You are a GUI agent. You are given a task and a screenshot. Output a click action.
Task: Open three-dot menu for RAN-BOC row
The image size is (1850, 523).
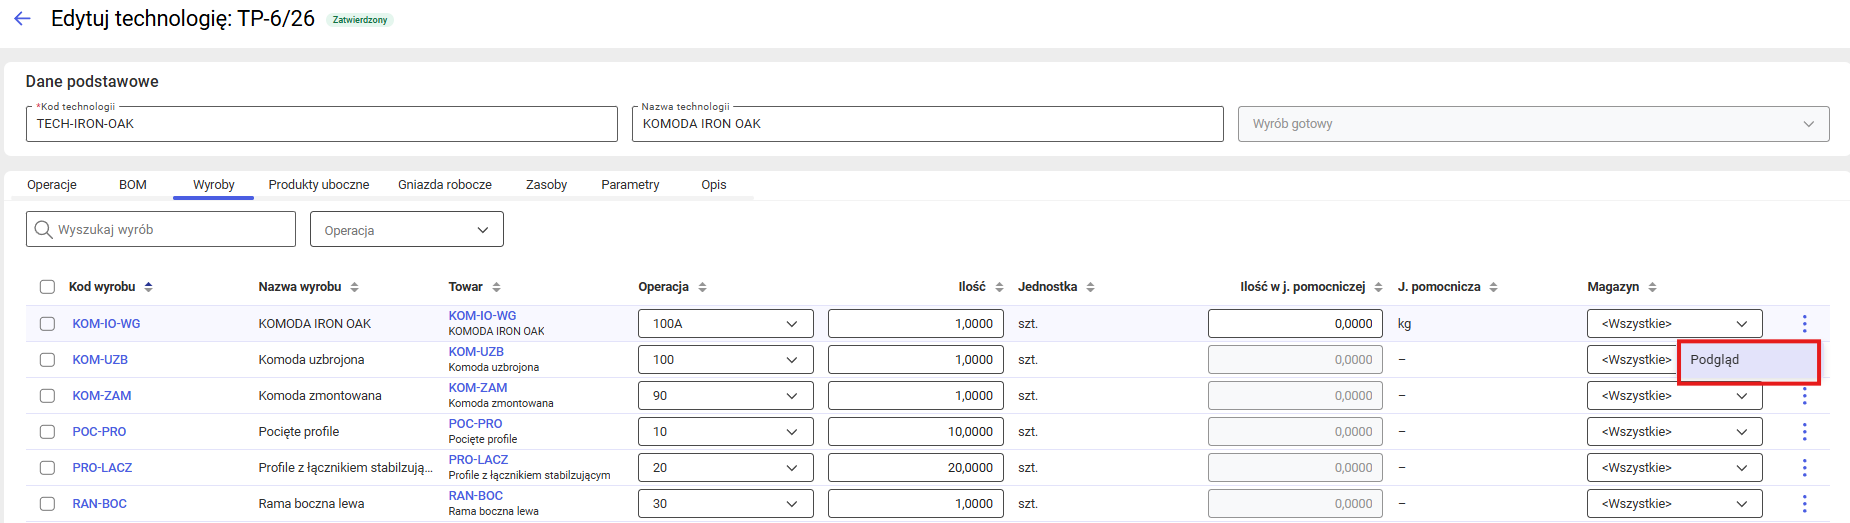pos(1804,503)
